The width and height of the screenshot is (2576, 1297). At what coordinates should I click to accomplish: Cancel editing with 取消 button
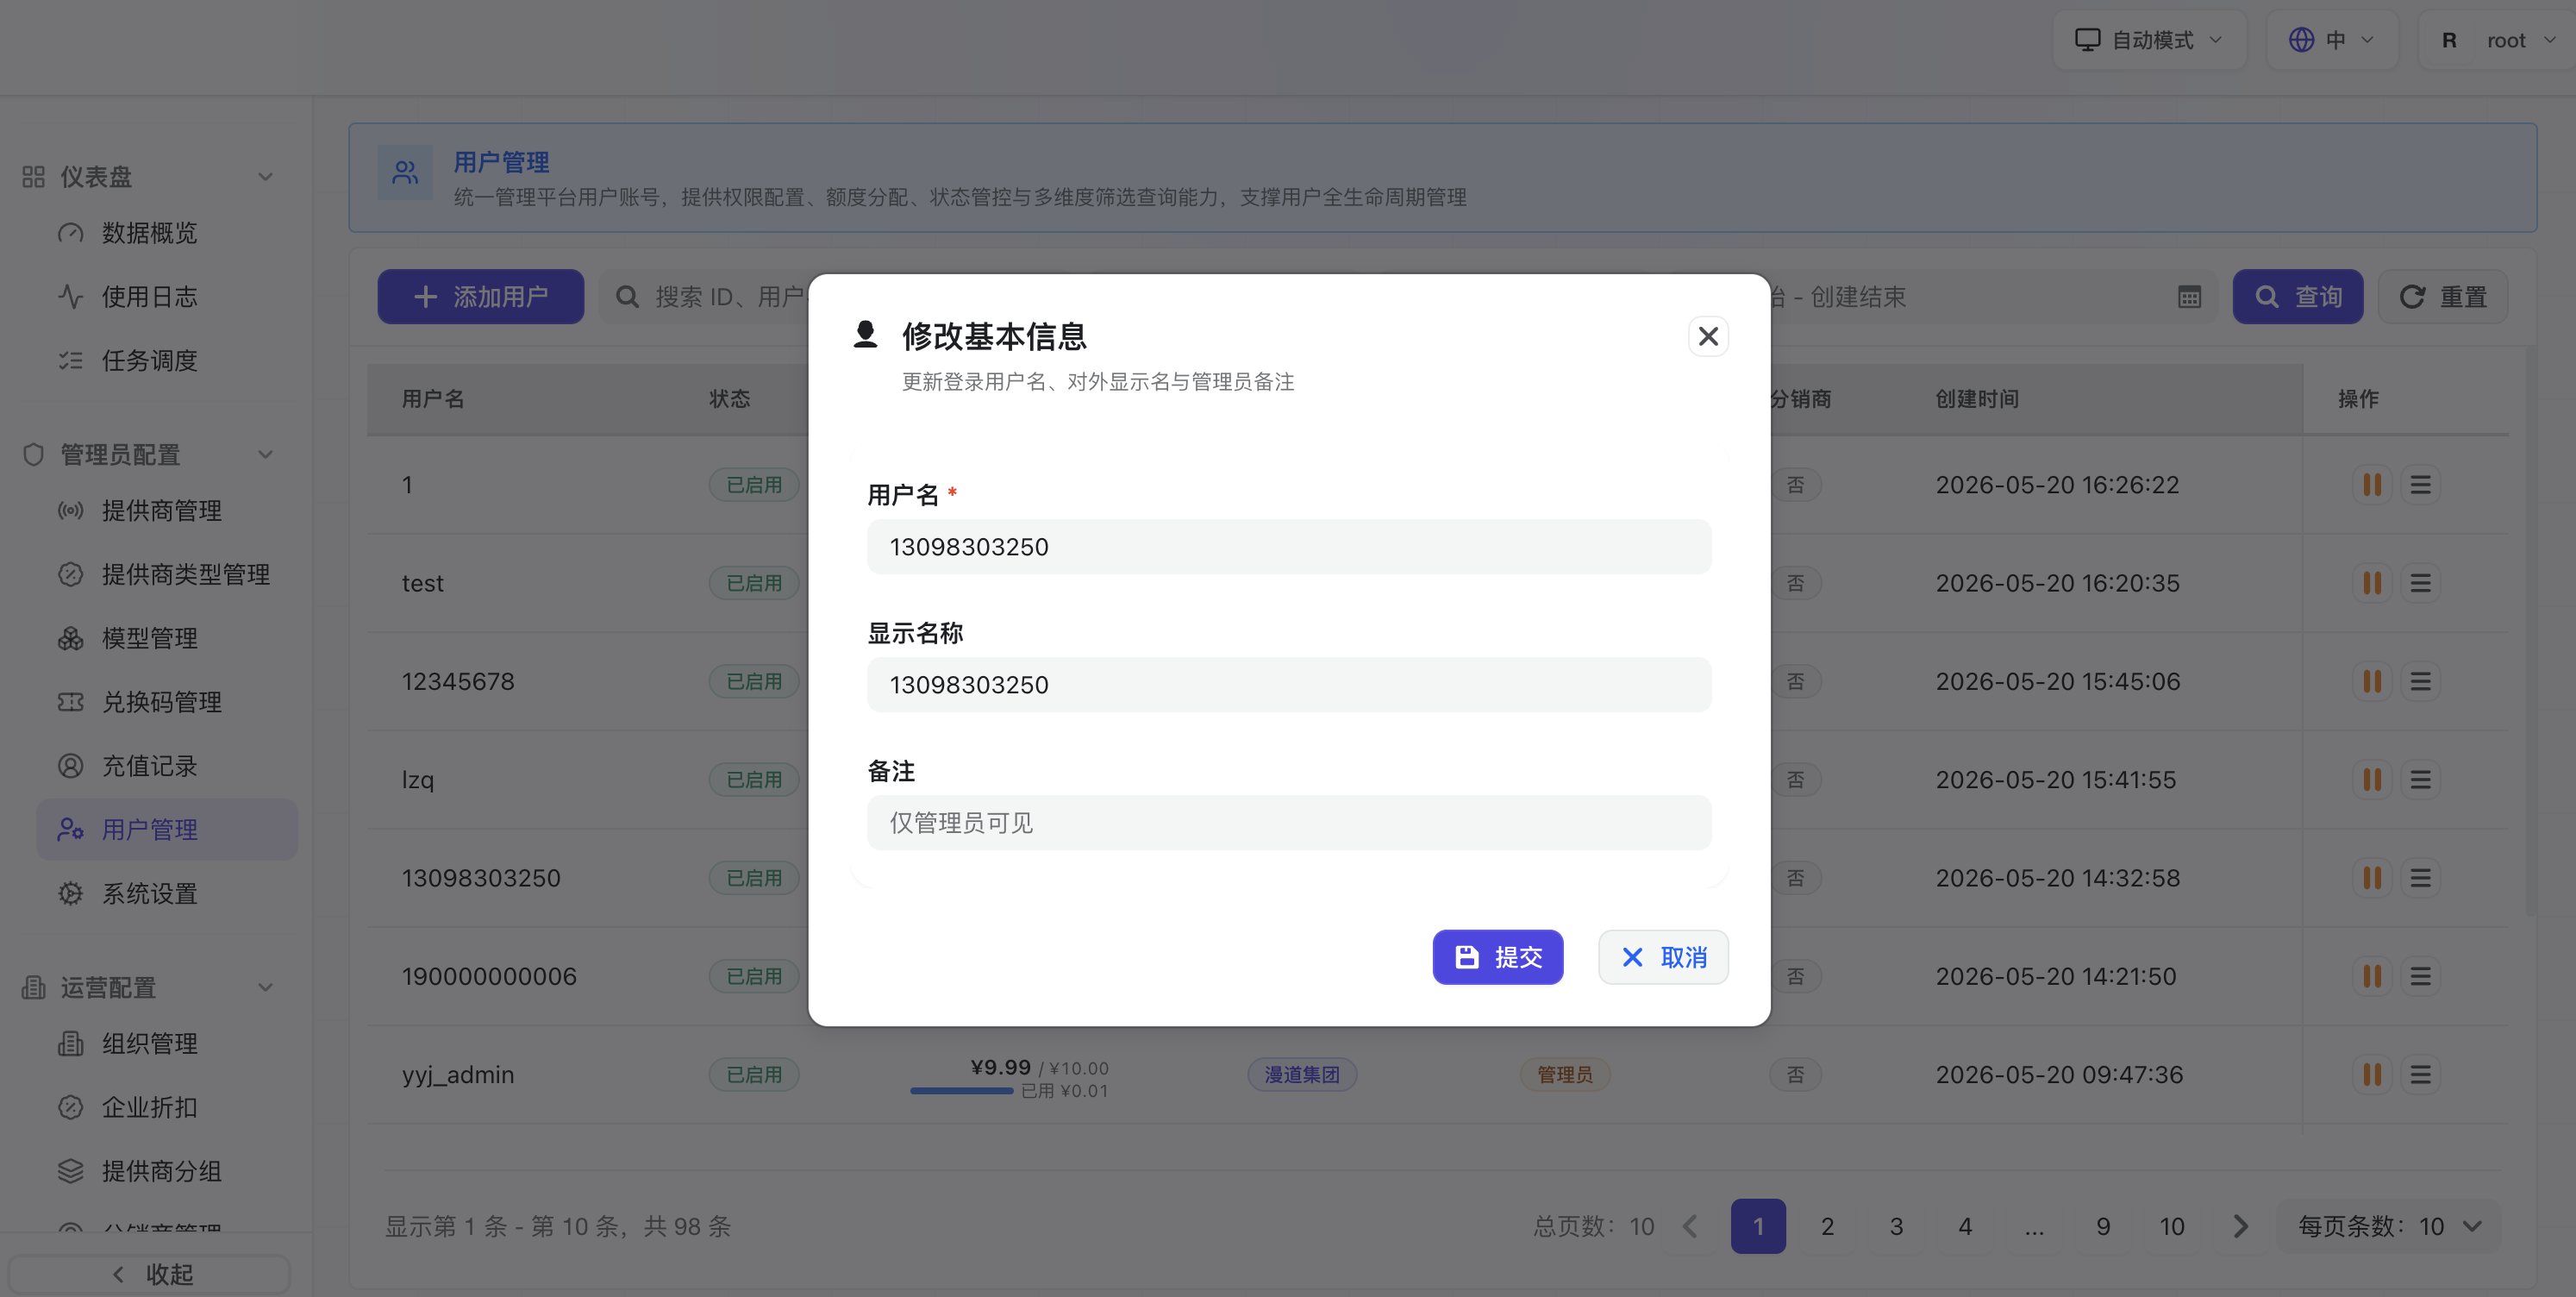tap(1663, 957)
